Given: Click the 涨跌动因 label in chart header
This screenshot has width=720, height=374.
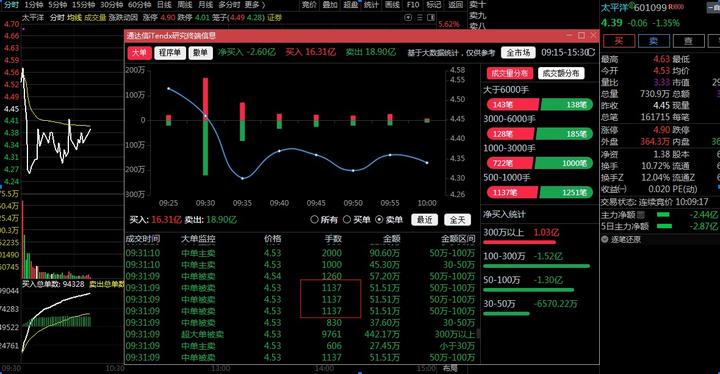Looking at the screenshot, I should tap(123, 17).
